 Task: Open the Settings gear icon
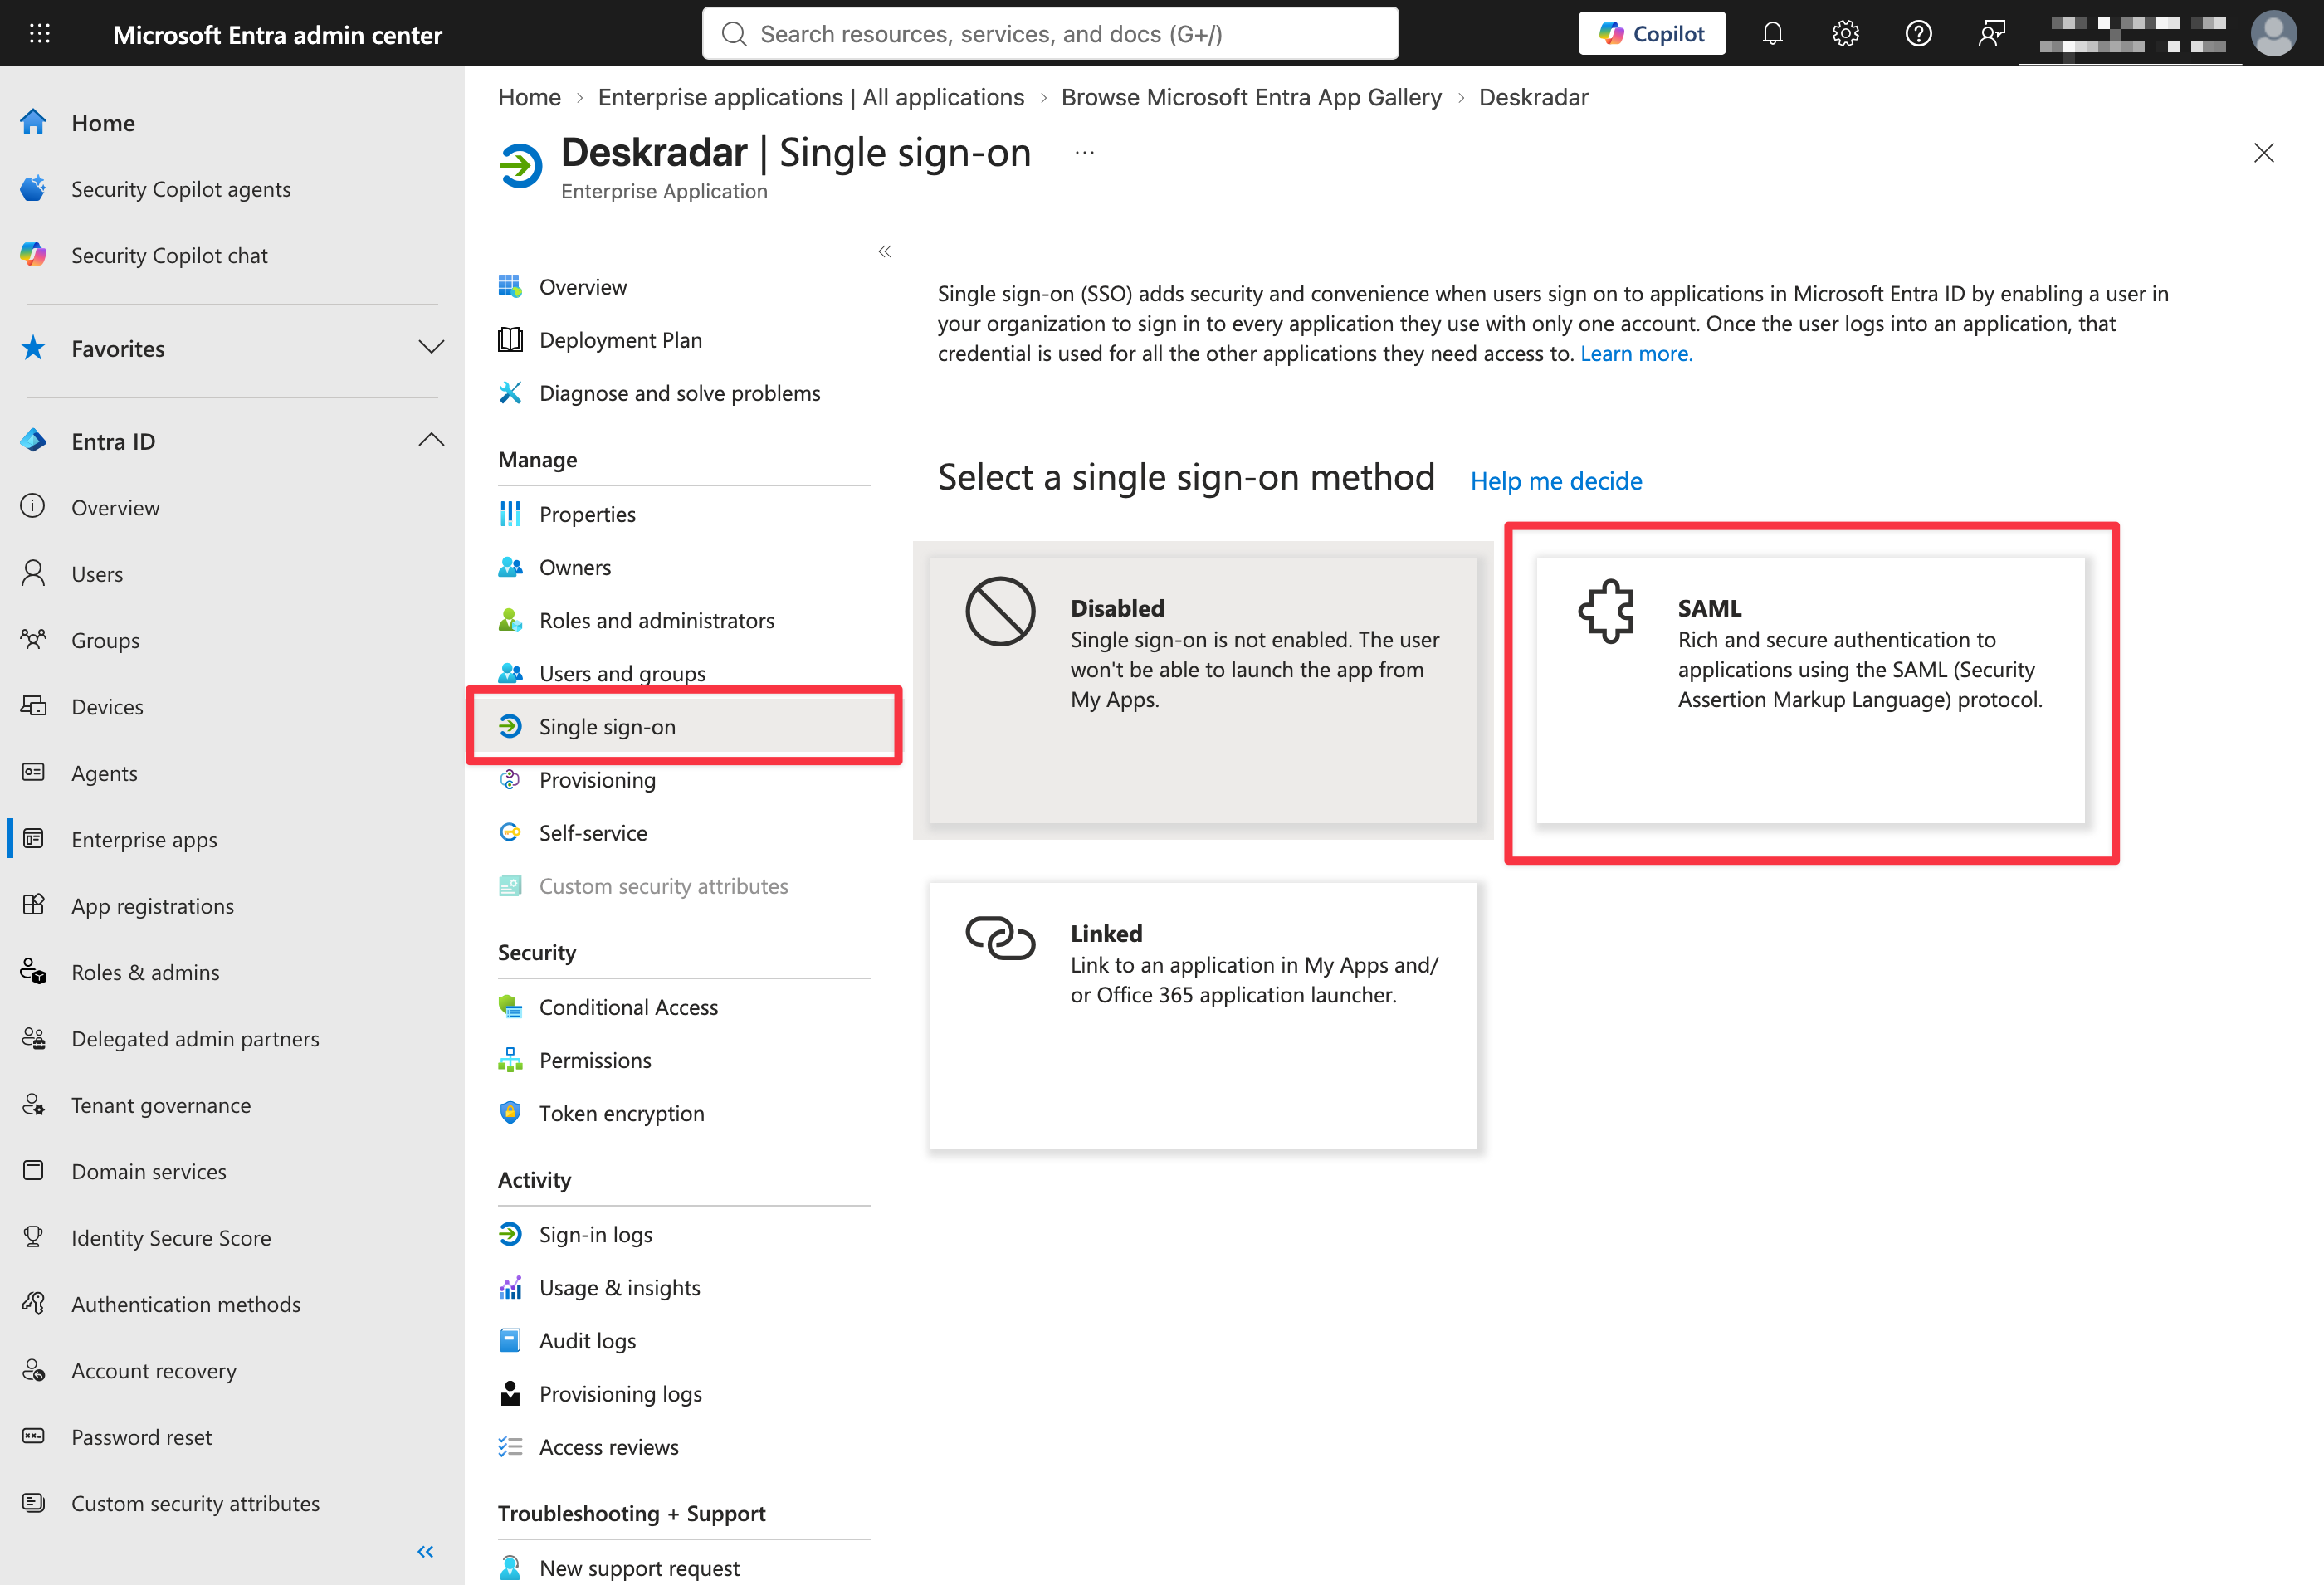1845,34
